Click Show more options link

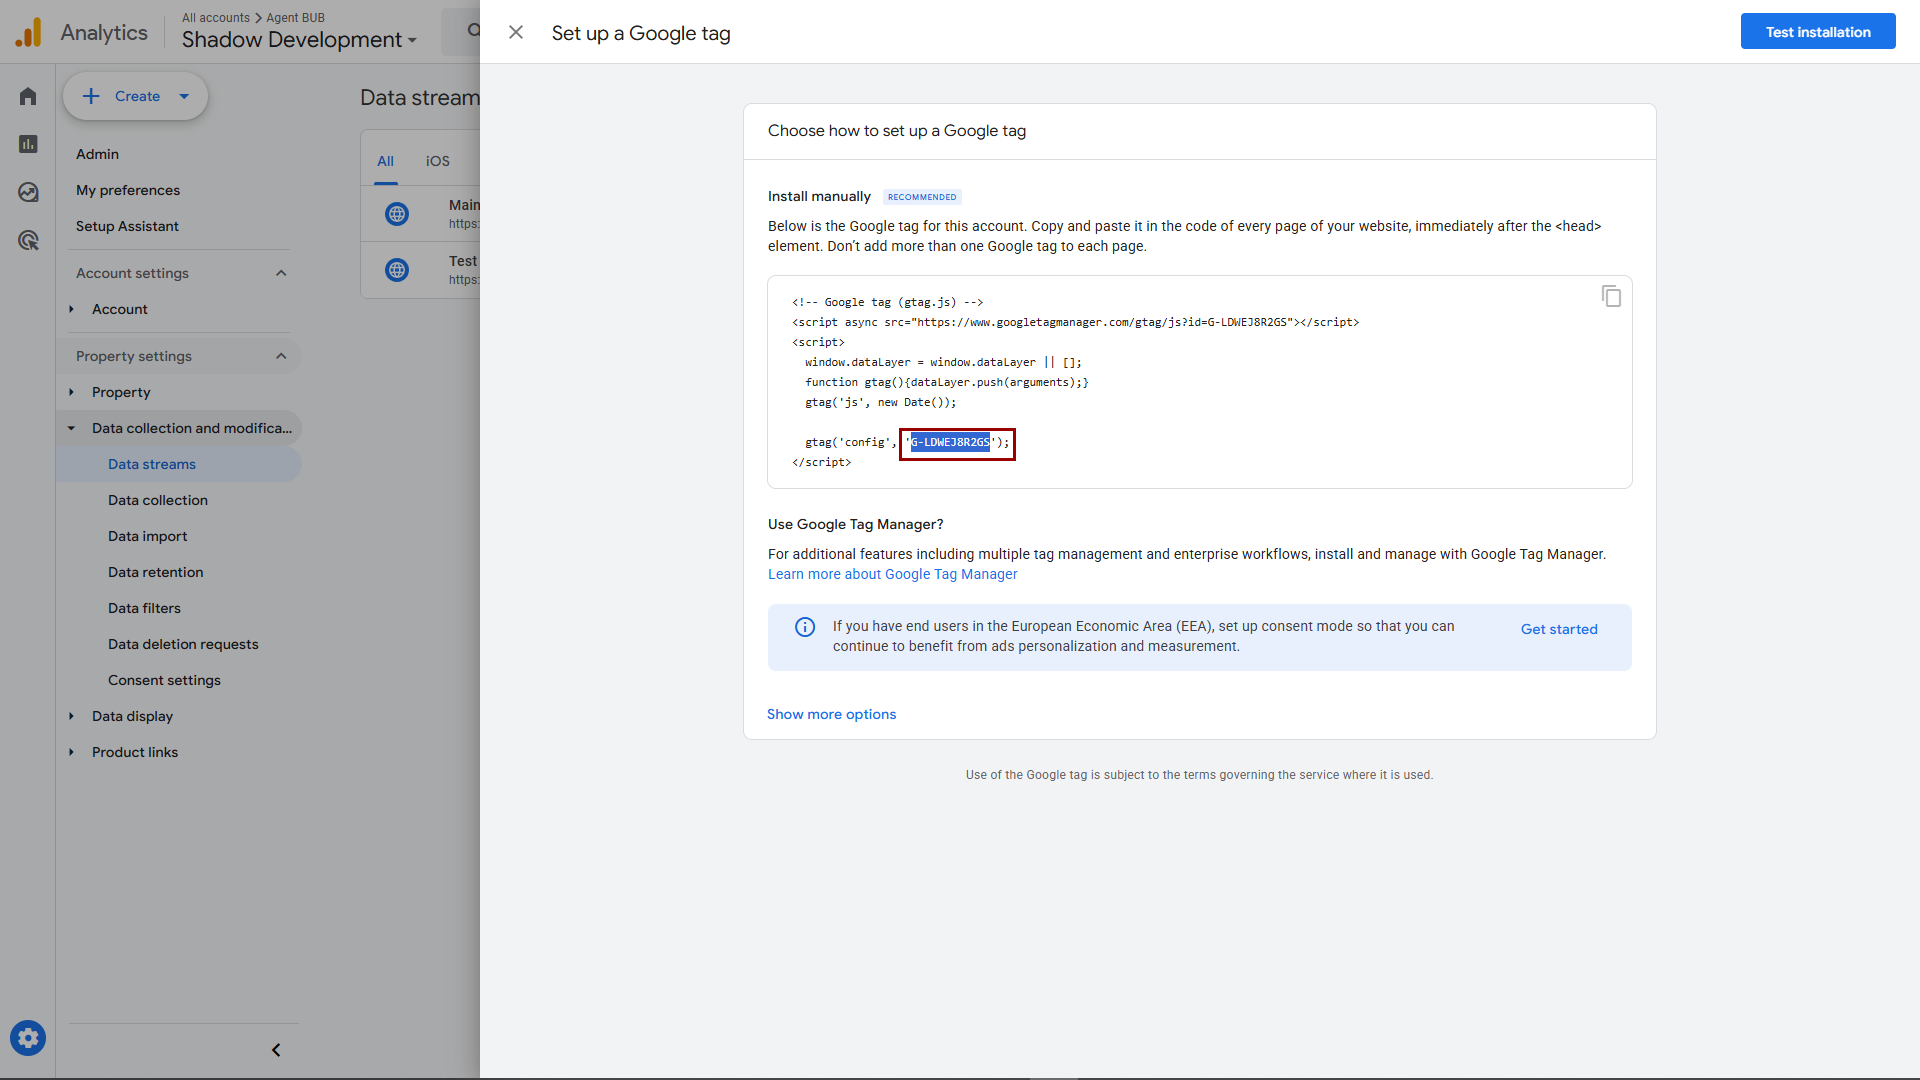tap(832, 714)
